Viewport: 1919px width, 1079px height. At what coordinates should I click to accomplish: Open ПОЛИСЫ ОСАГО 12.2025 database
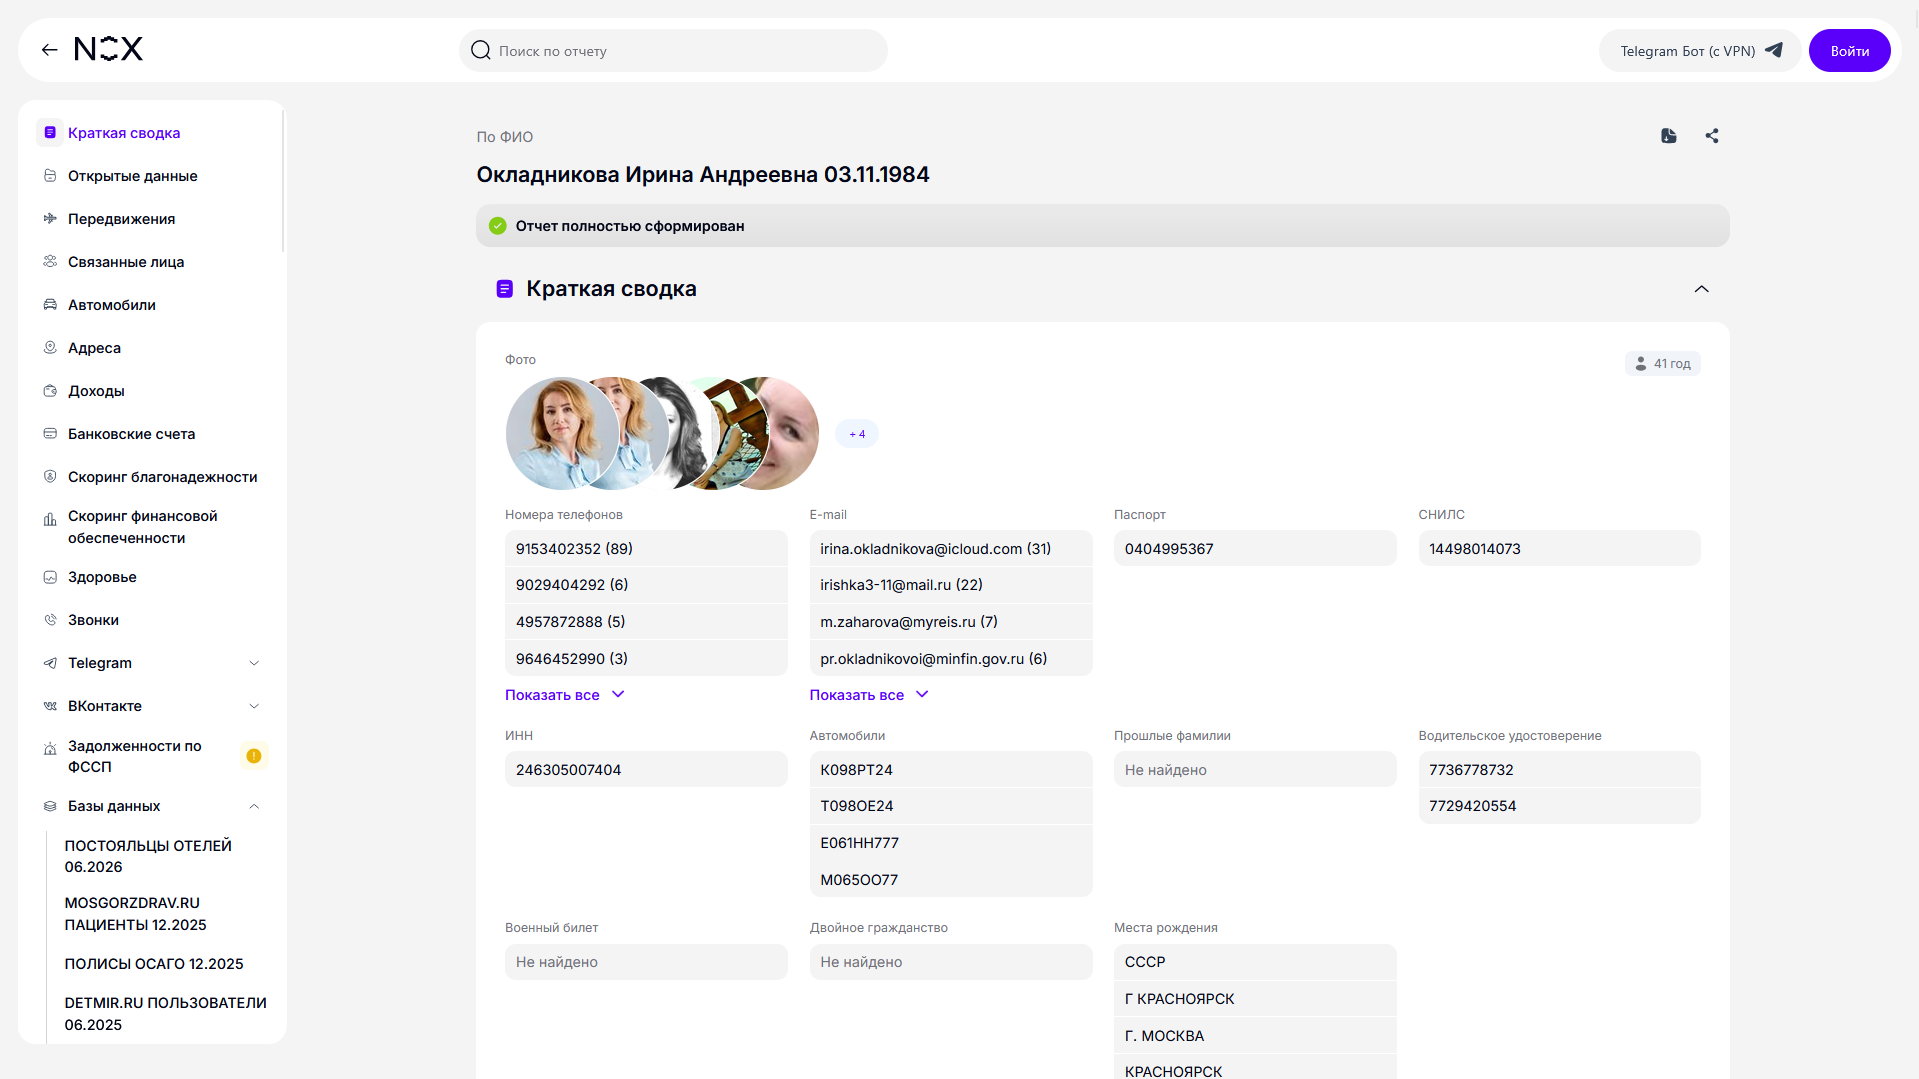[x=154, y=964]
